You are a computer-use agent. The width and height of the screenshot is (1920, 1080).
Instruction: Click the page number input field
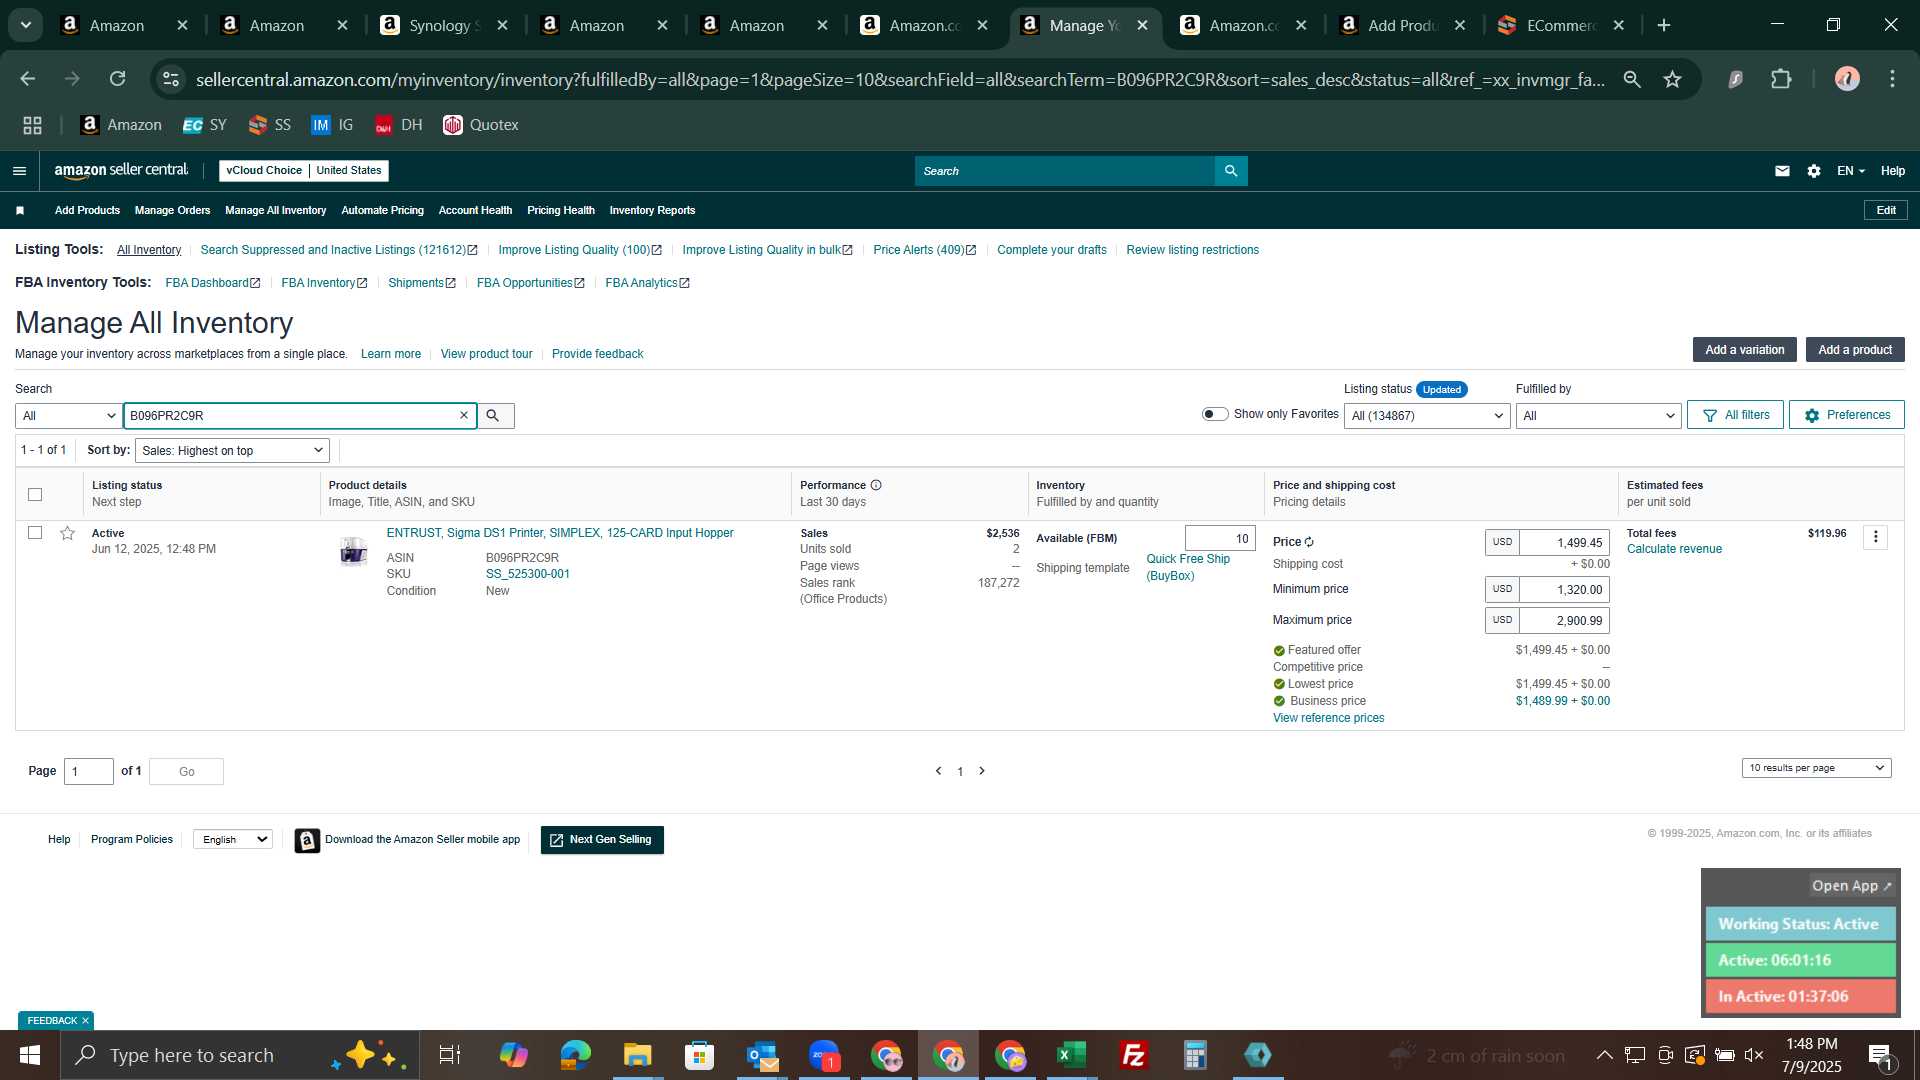click(x=89, y=772)
